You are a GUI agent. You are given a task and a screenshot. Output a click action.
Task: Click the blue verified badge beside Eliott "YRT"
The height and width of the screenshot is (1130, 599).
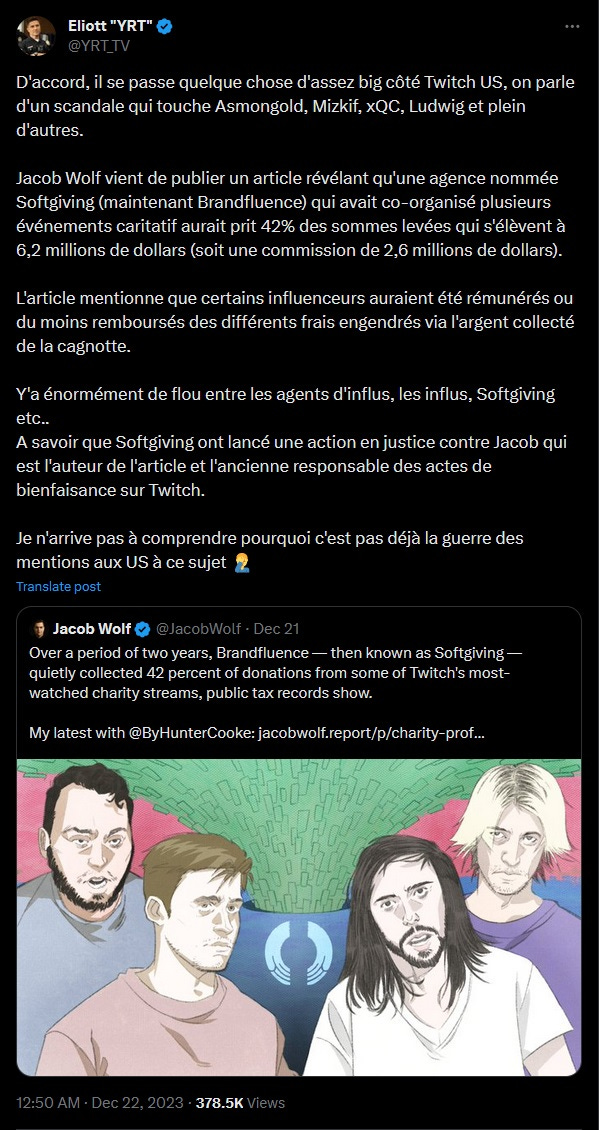click(x=165, y=27)
